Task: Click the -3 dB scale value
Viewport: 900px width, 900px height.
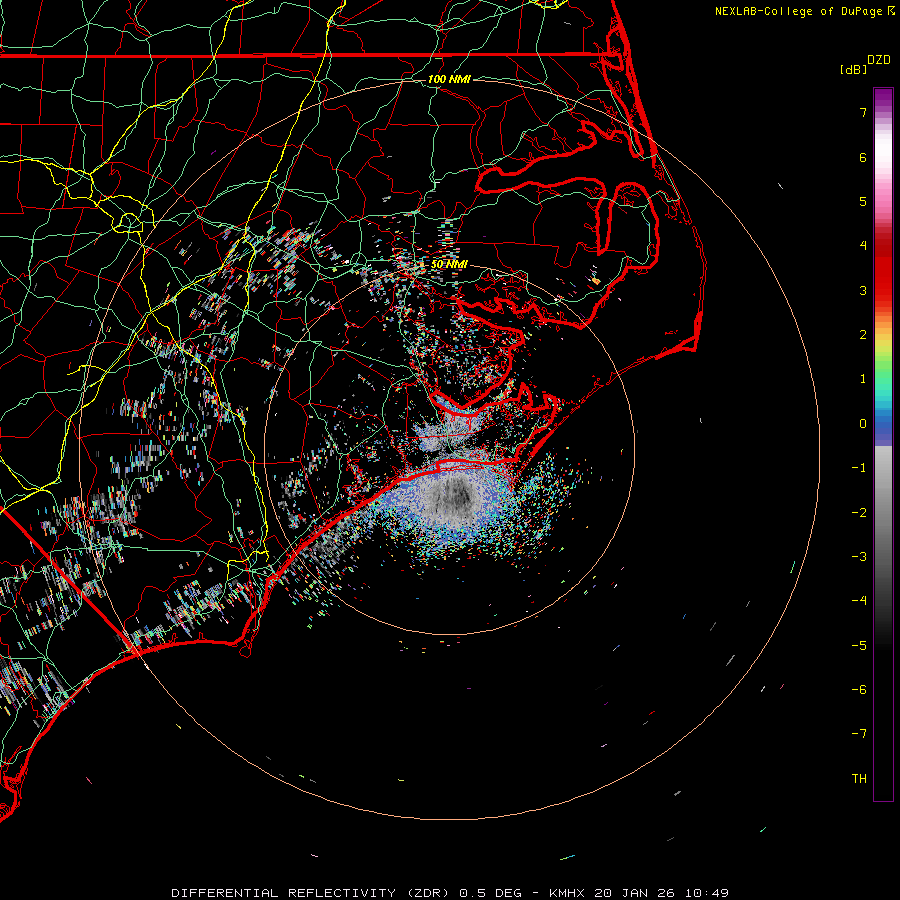Action: point(859,557)
